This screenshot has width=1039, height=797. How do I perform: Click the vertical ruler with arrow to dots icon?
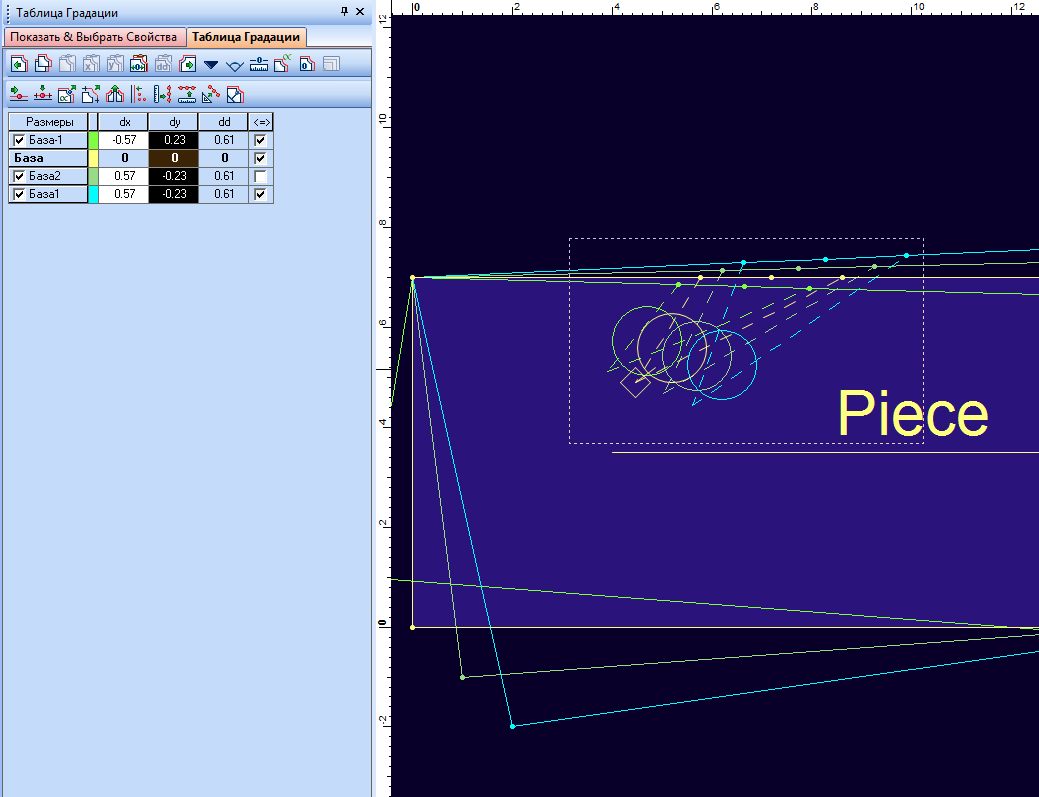[x=162, y=94]
